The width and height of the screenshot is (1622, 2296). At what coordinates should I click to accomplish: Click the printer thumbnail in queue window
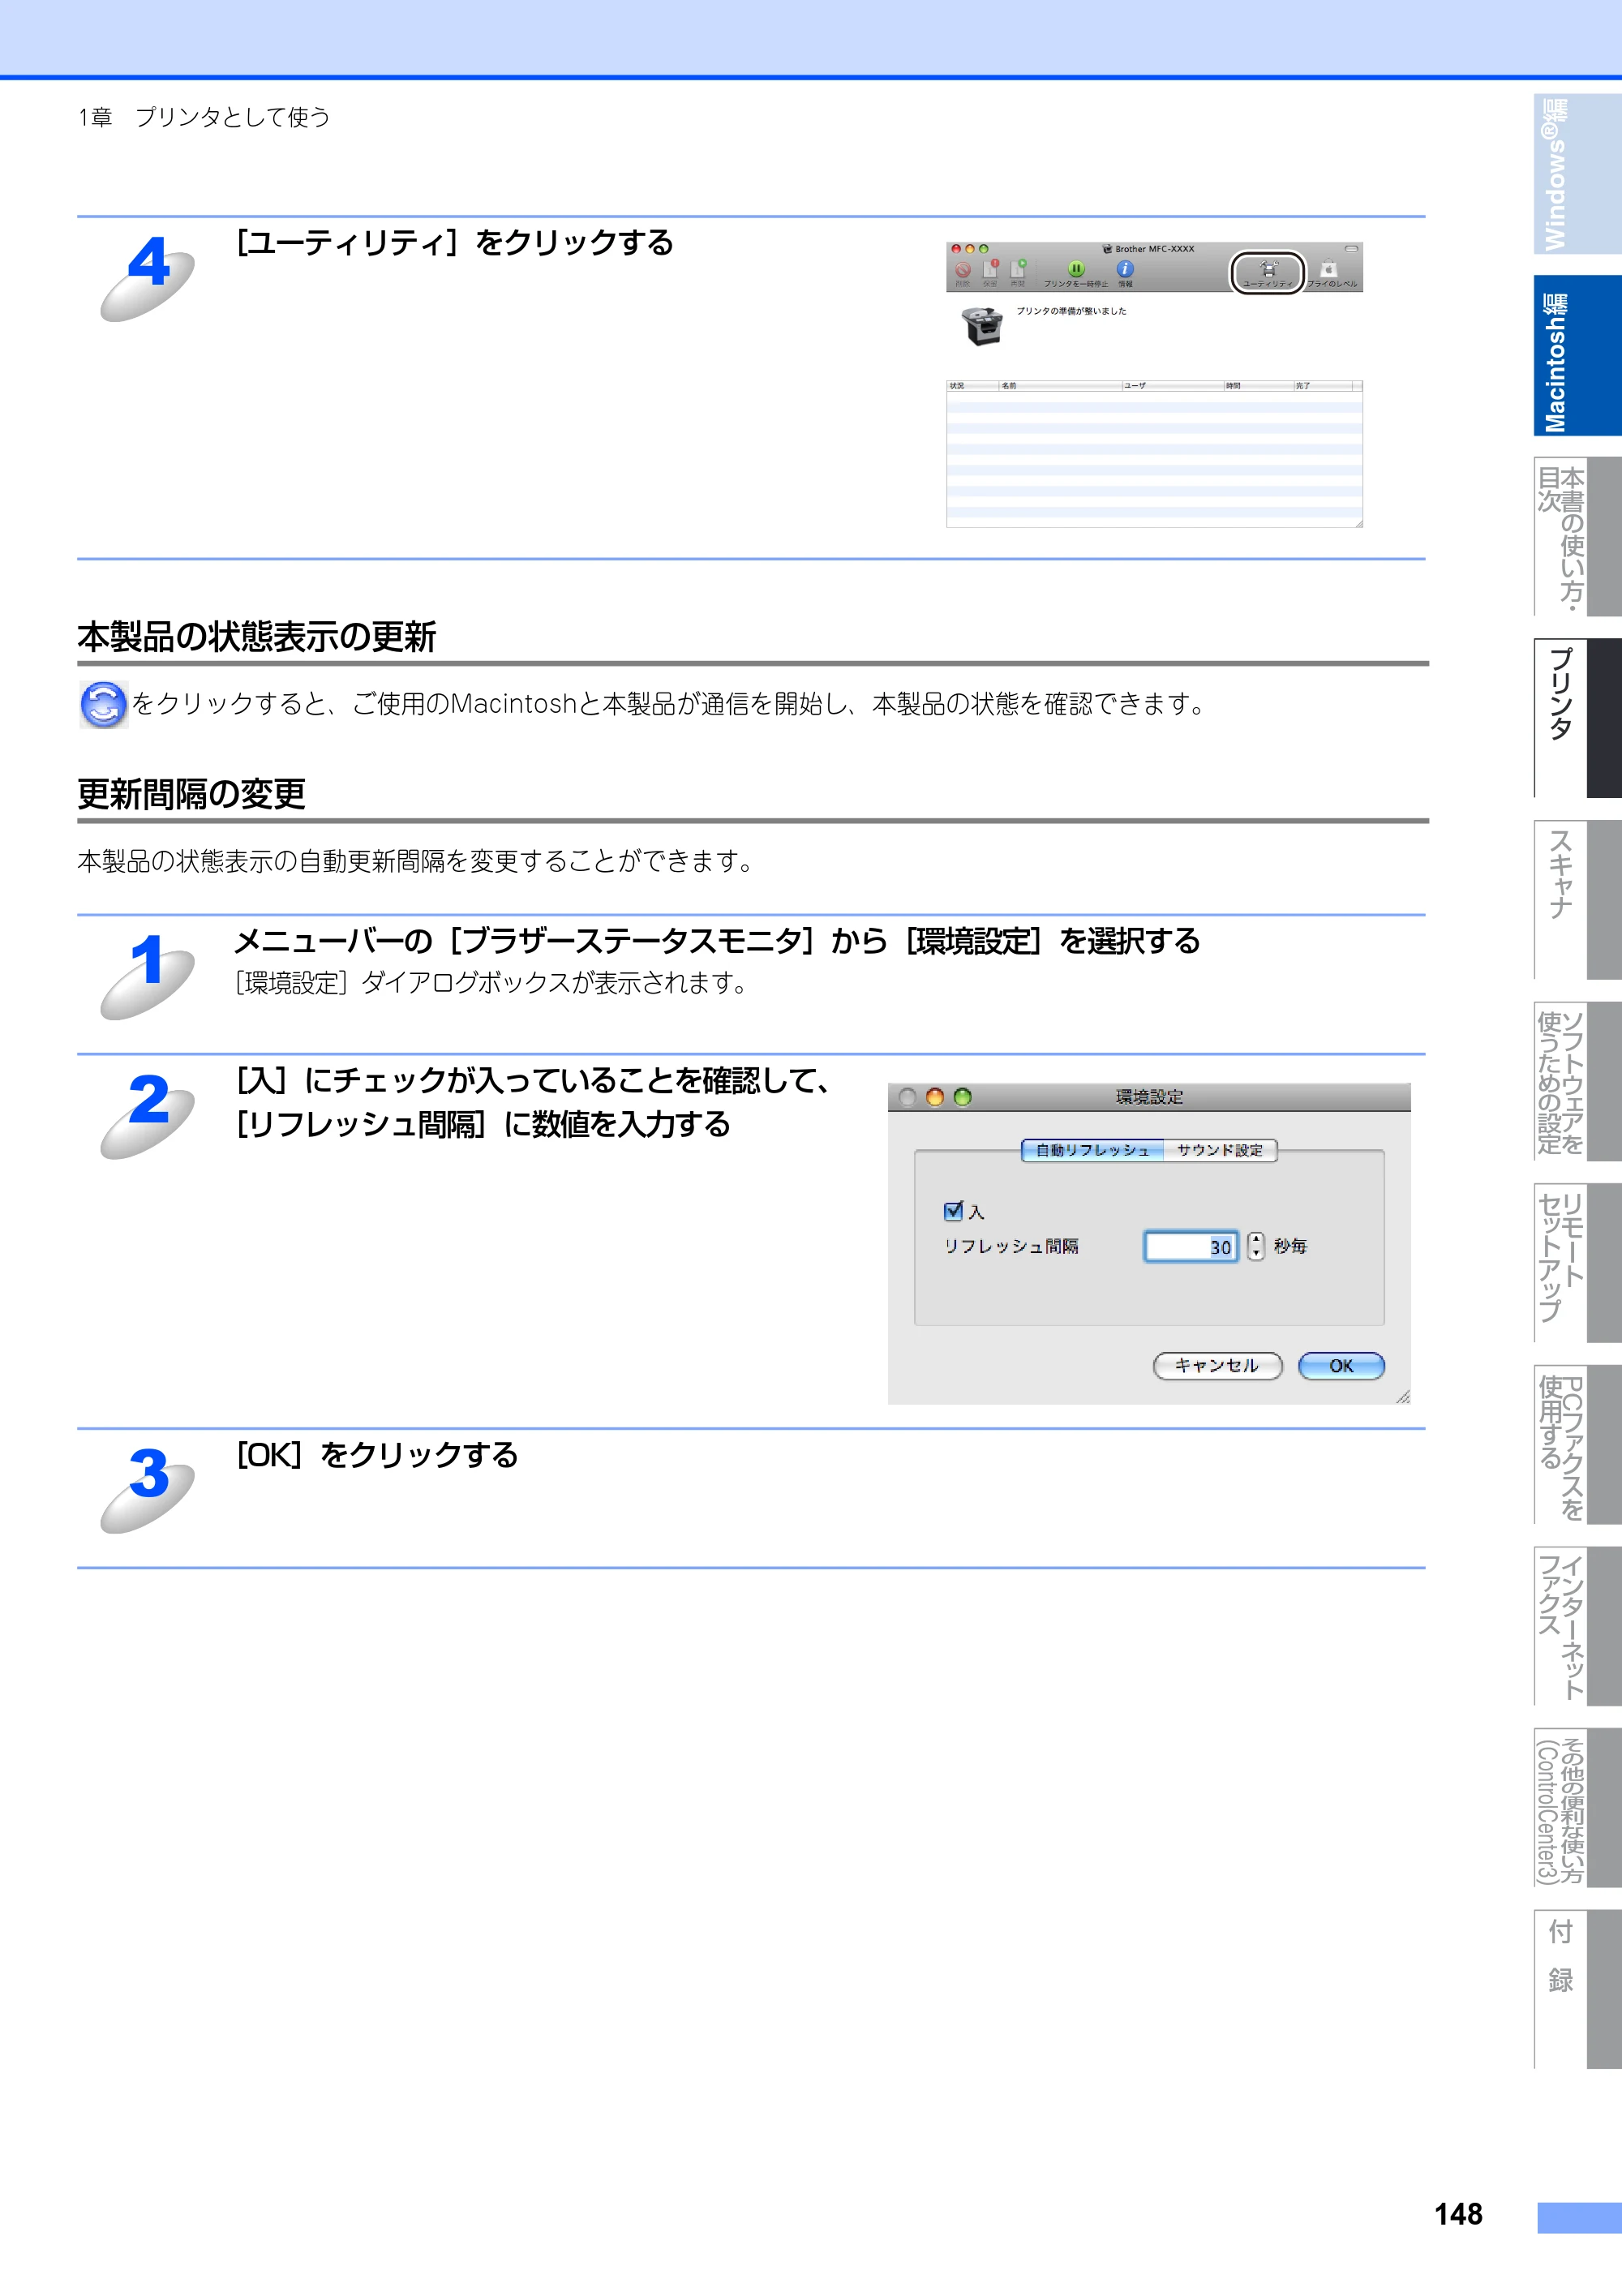coord(982,325)
